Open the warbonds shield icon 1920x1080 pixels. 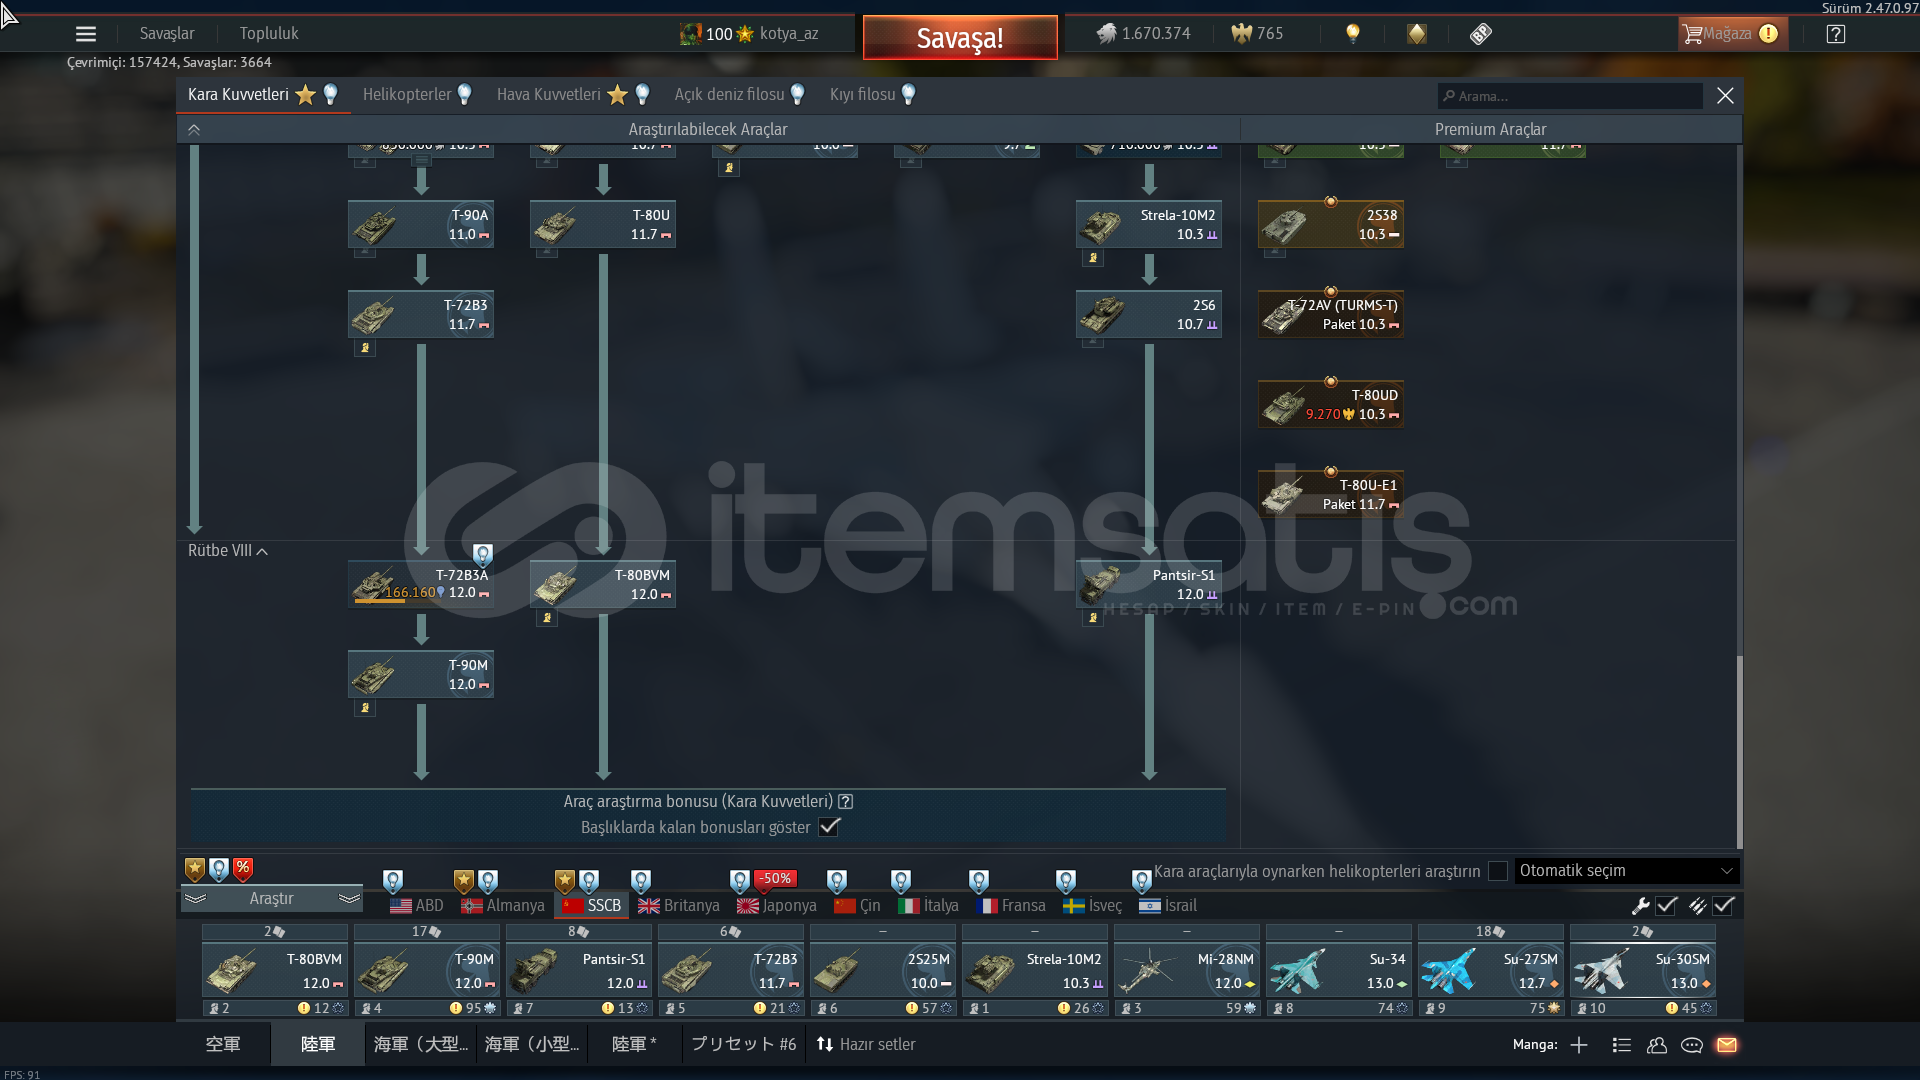click(1417, 33)
